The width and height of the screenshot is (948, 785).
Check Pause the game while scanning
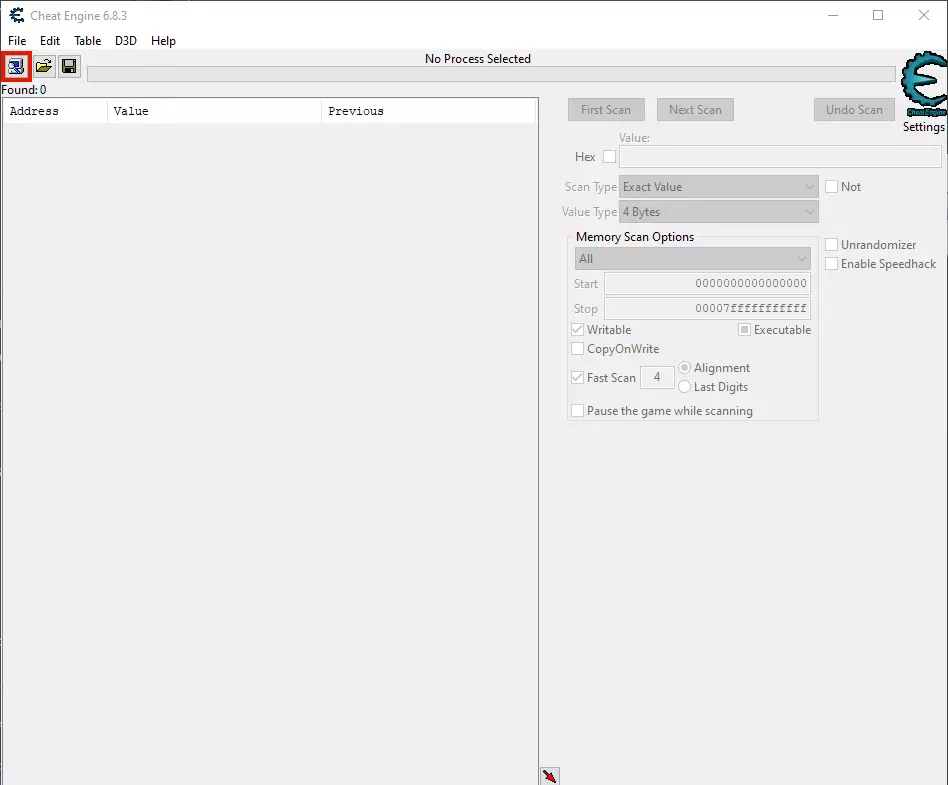pos(577,411)
